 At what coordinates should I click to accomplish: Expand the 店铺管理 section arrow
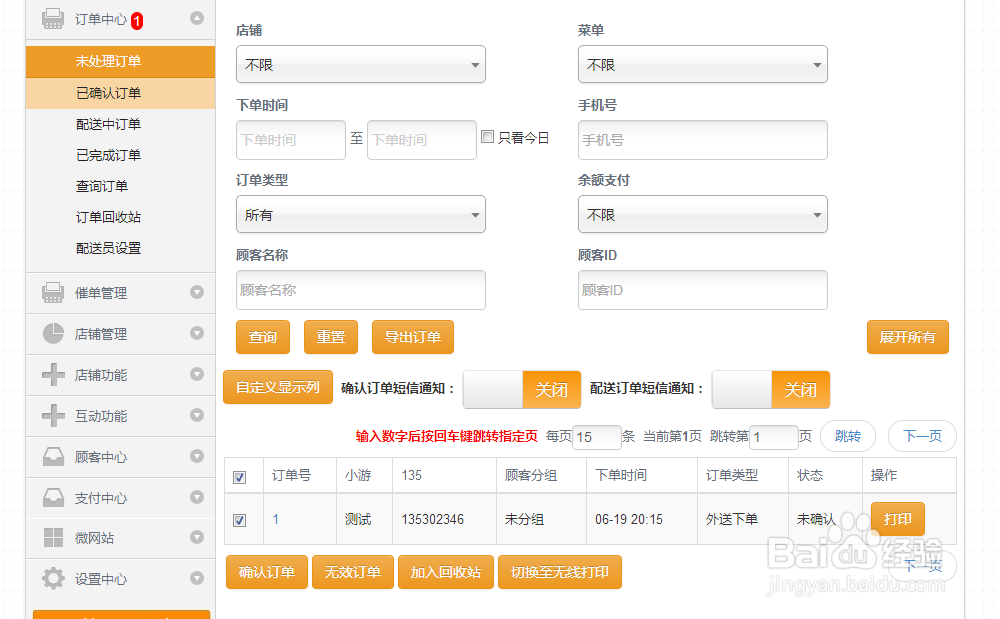(x=197, y=333)
